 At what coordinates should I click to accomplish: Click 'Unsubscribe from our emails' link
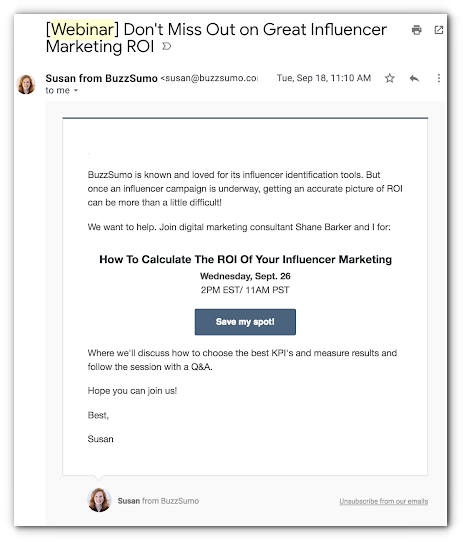pos(383,501)
